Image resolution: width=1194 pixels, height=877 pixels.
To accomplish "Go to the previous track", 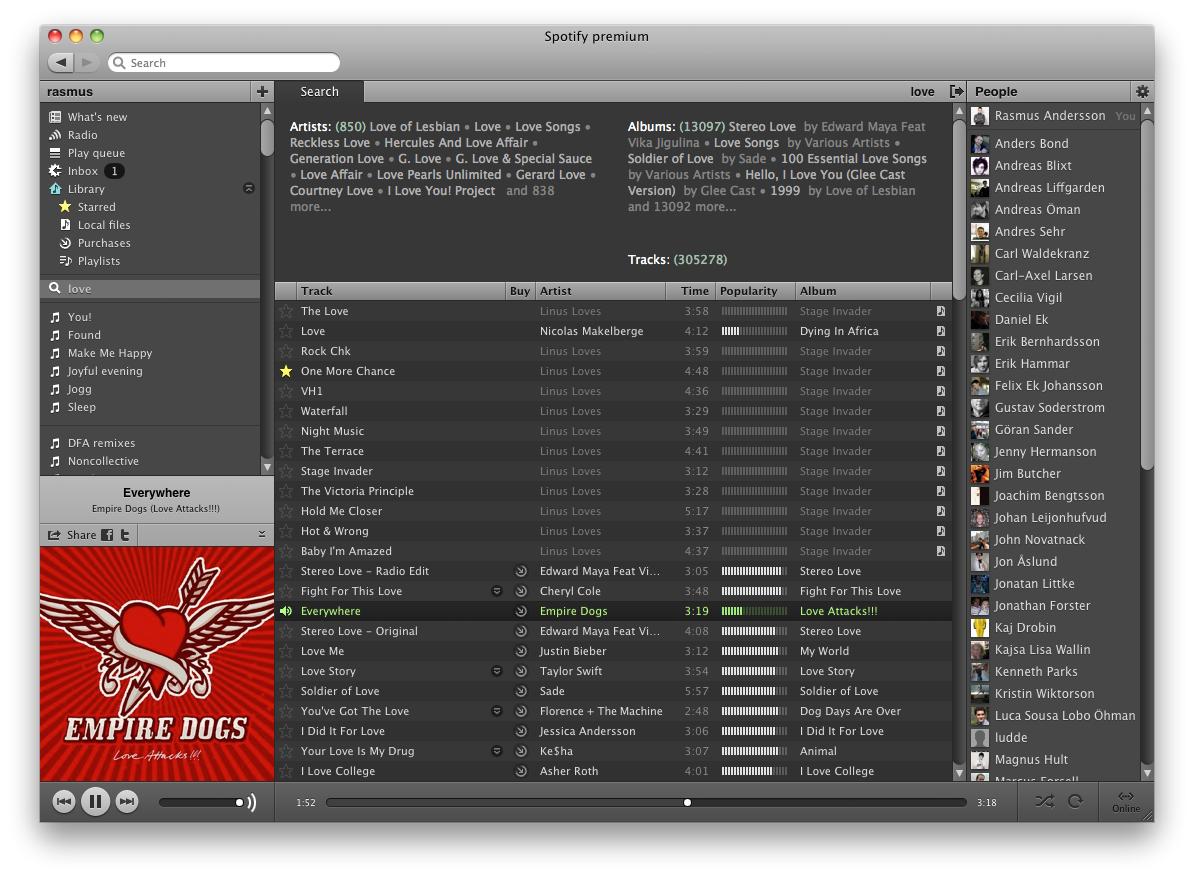I will [x=63, y=801].
